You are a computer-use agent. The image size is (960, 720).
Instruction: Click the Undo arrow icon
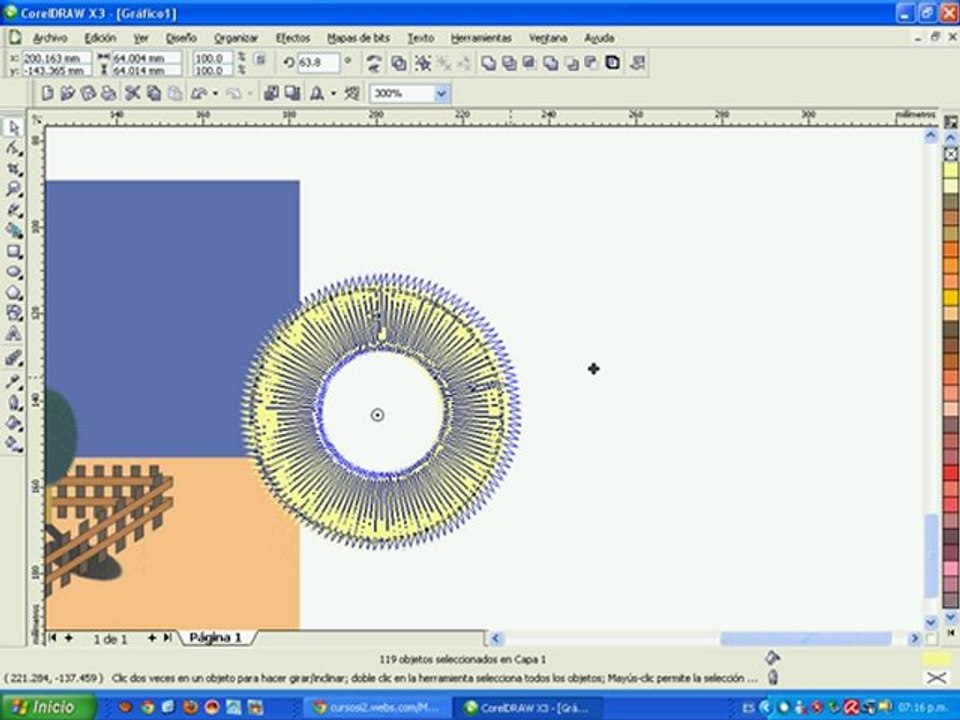(x=199, y=93)
